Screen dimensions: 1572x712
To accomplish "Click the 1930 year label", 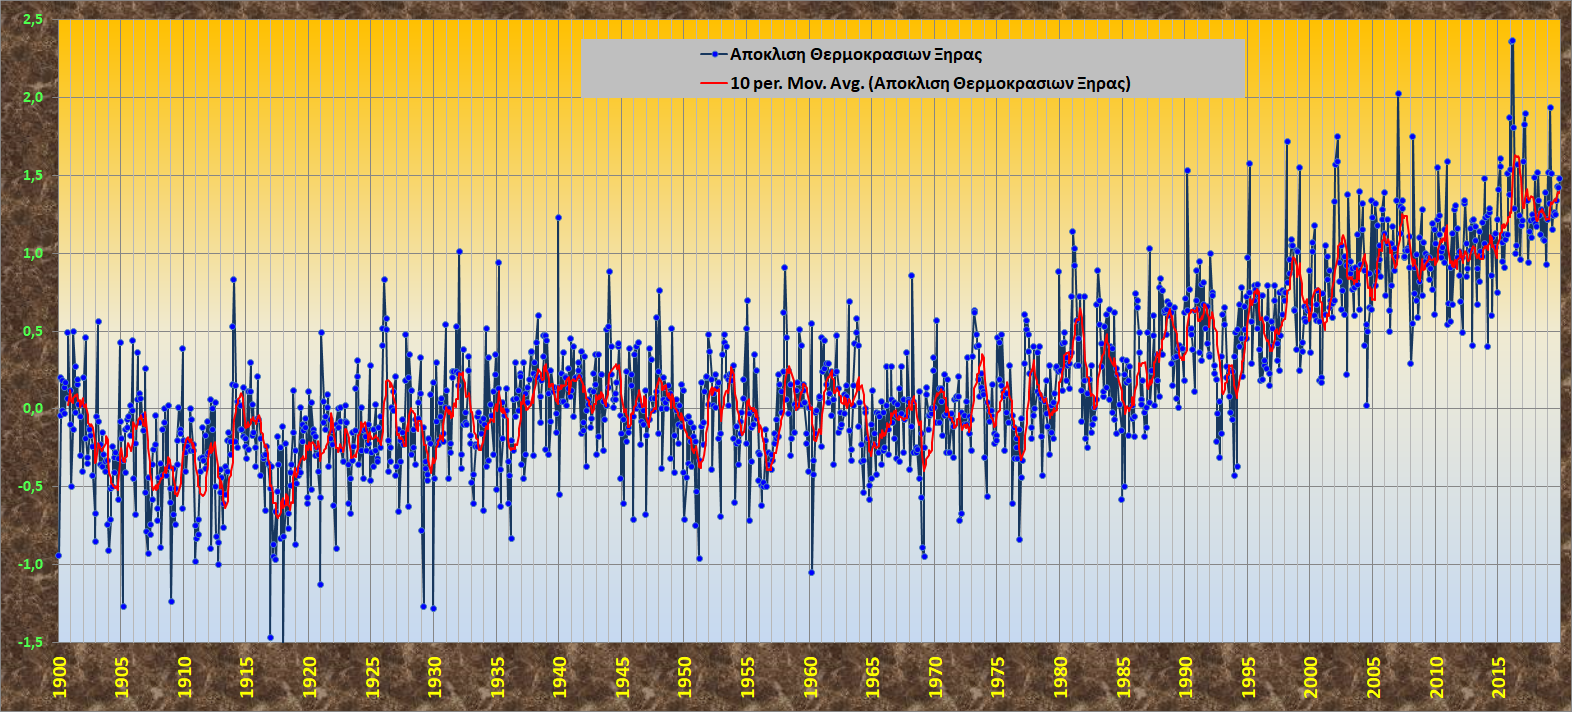I will click(435, 677).
